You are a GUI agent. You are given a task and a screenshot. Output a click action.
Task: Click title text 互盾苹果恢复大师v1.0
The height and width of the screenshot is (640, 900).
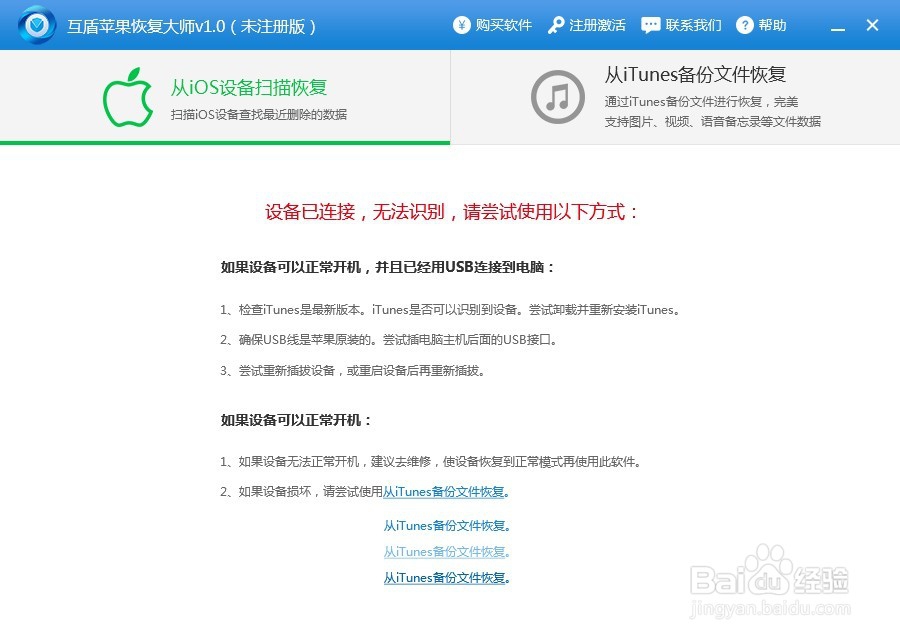click(146, 26)
